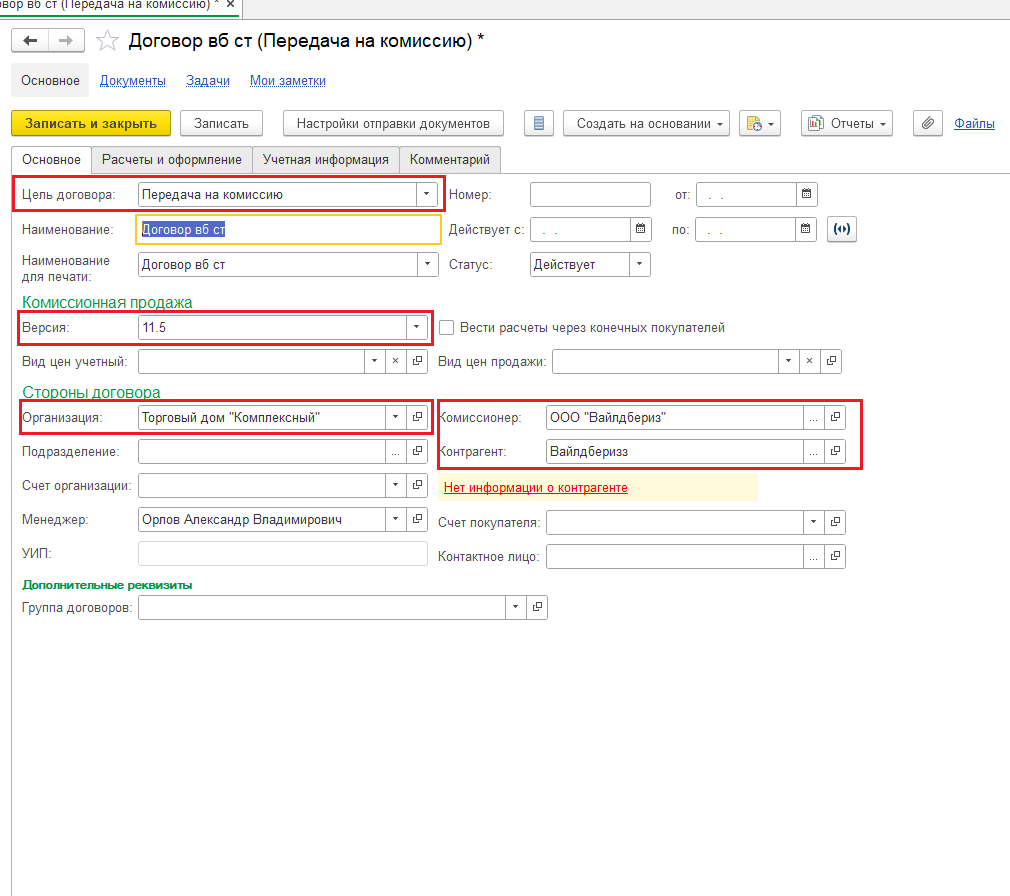Open 'Настройки отправки документов'
Screen dimensions: 1010x896
pos(394,123)
